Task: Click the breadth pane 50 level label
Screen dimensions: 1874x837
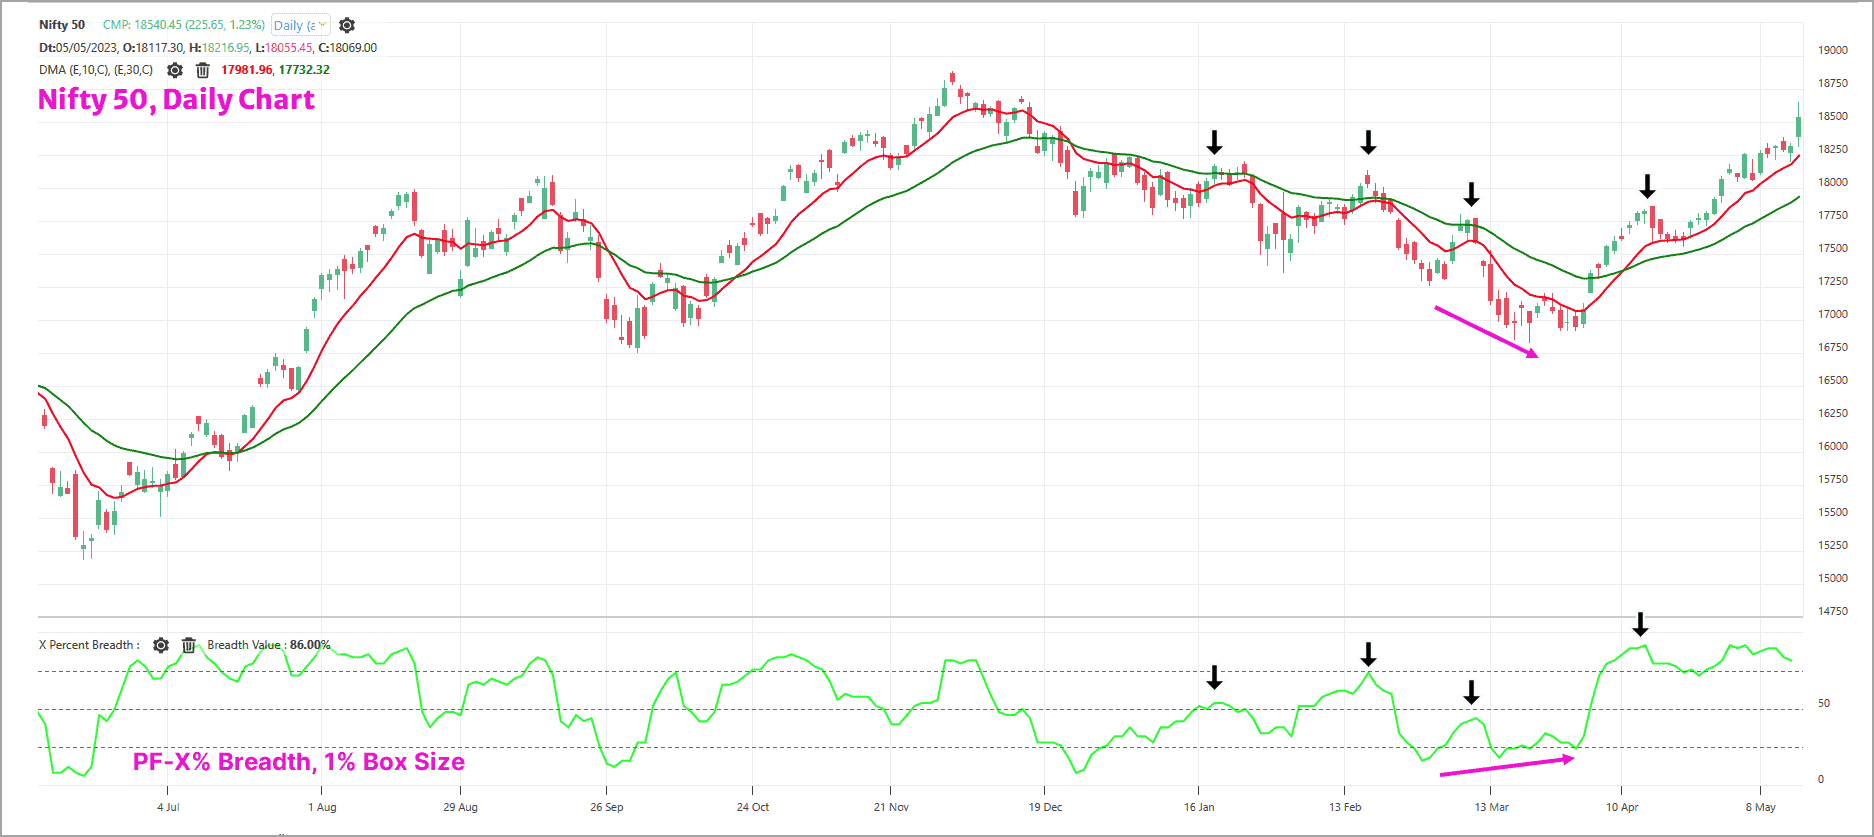Action: (1824, 703)
